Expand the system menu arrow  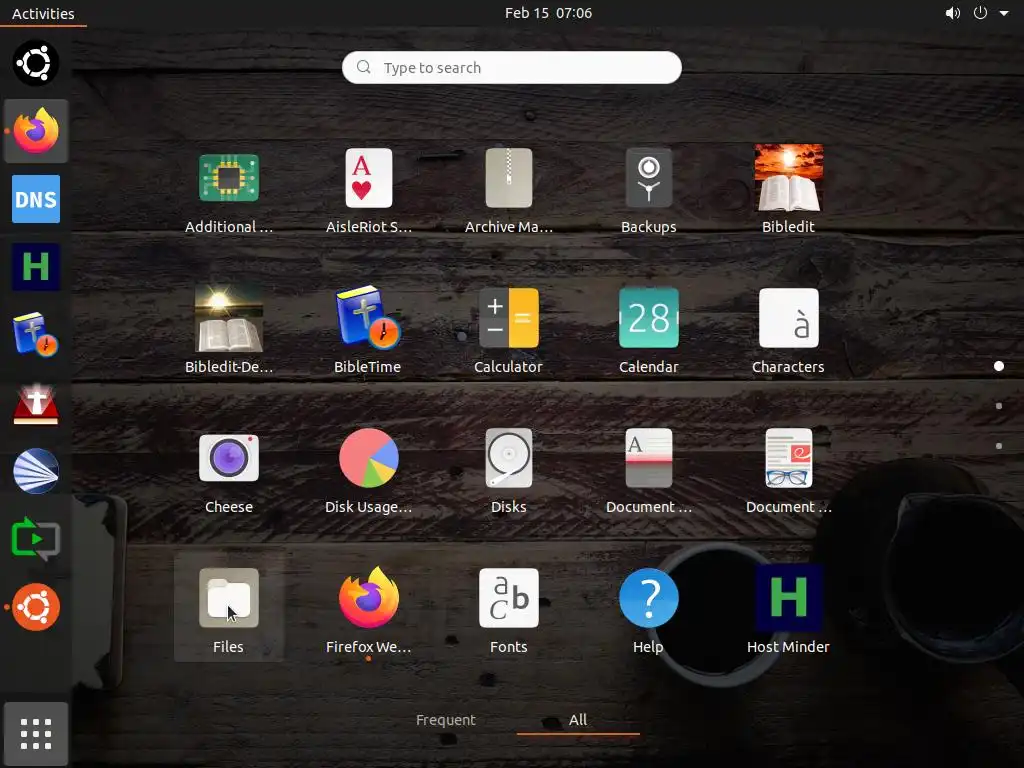[1004, 13]
